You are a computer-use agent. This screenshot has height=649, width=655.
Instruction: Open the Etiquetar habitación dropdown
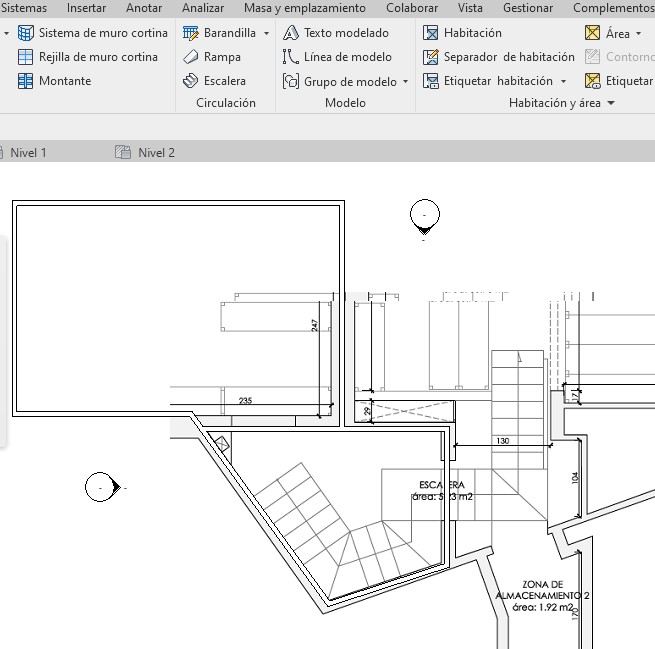[x=564, y=82]
